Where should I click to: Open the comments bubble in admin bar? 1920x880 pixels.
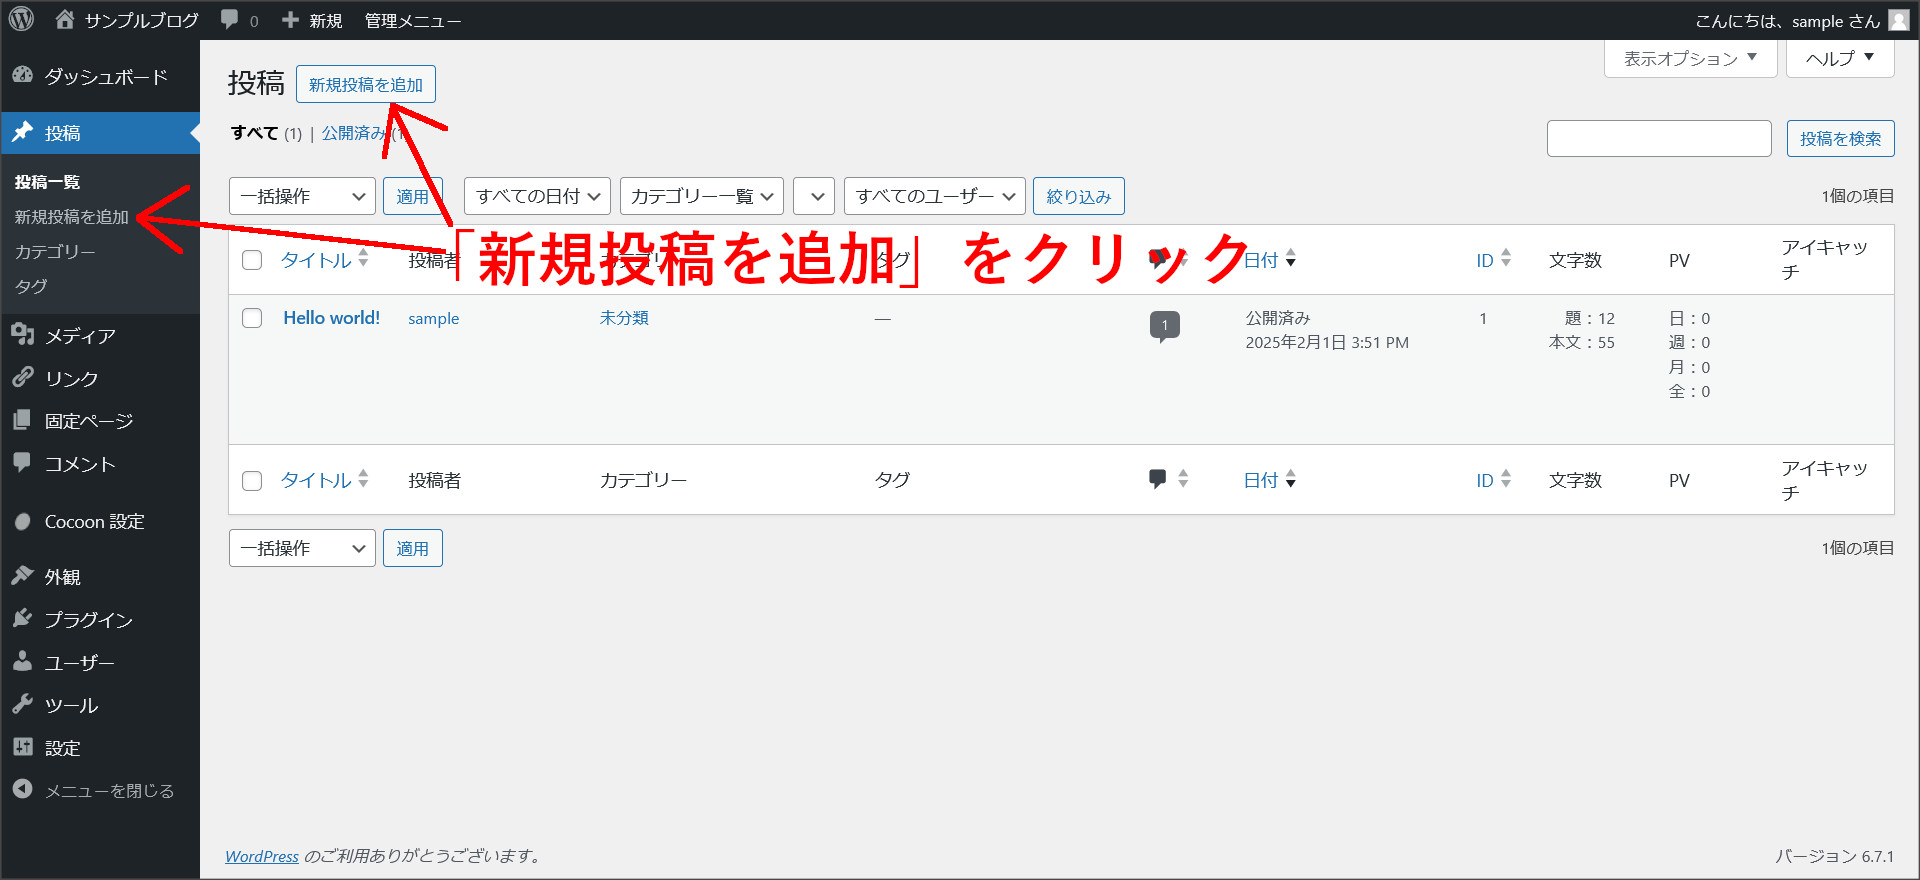tap(231, 20)
